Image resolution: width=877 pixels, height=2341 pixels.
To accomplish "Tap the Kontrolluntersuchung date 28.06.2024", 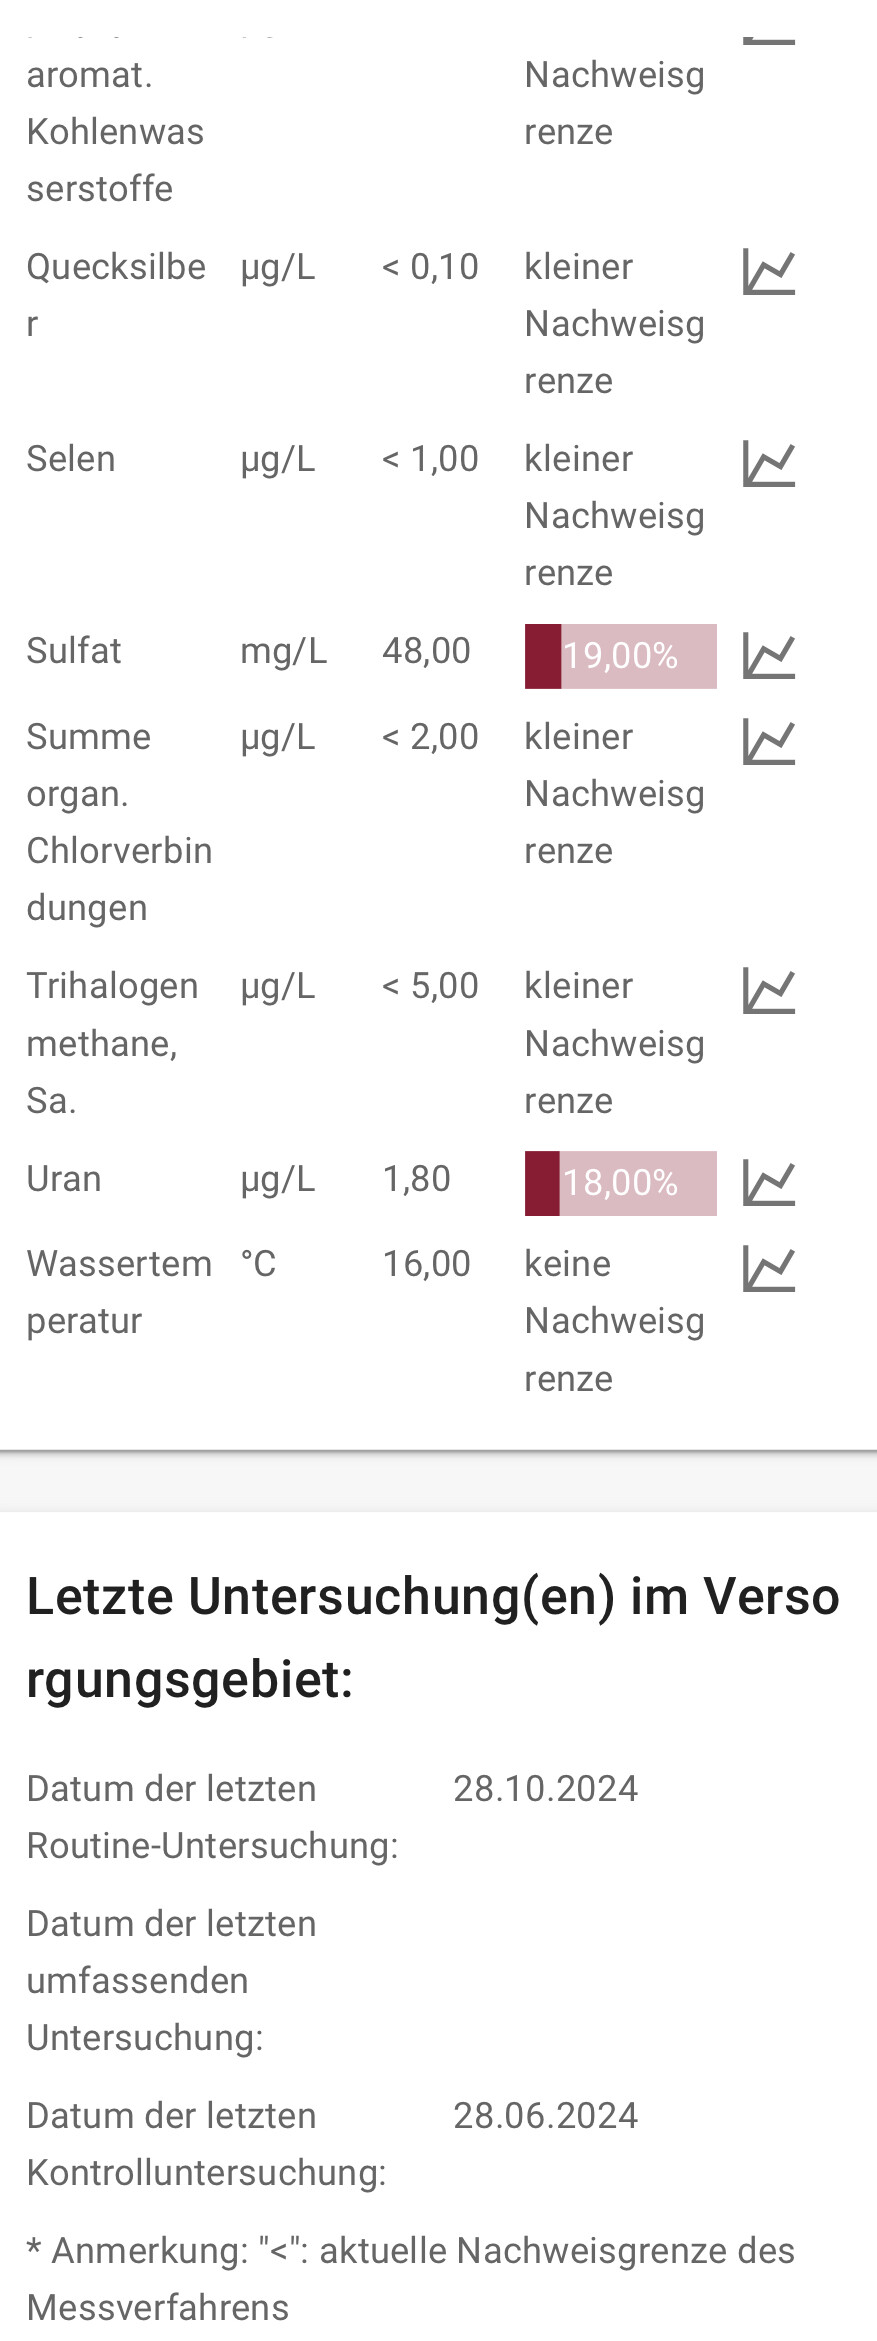I will (x=545, y=2116).
